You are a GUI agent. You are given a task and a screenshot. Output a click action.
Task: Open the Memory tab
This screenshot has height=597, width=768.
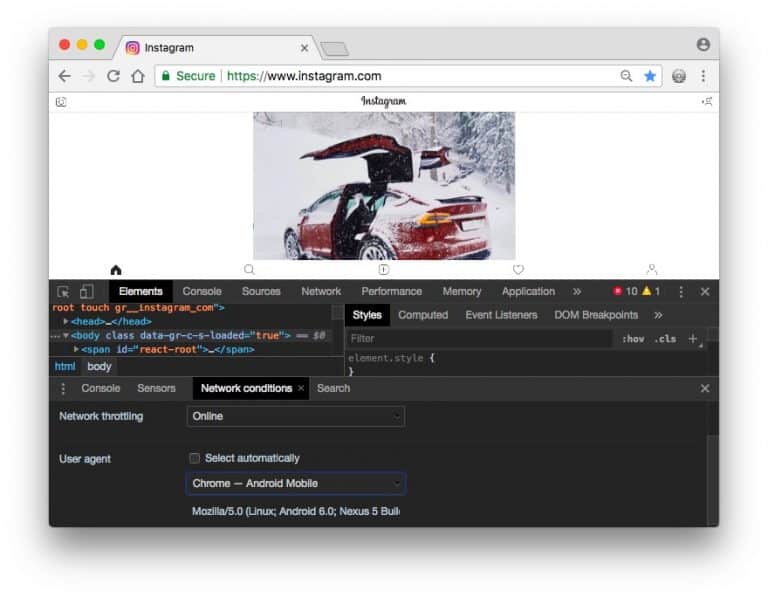point(462,291)
